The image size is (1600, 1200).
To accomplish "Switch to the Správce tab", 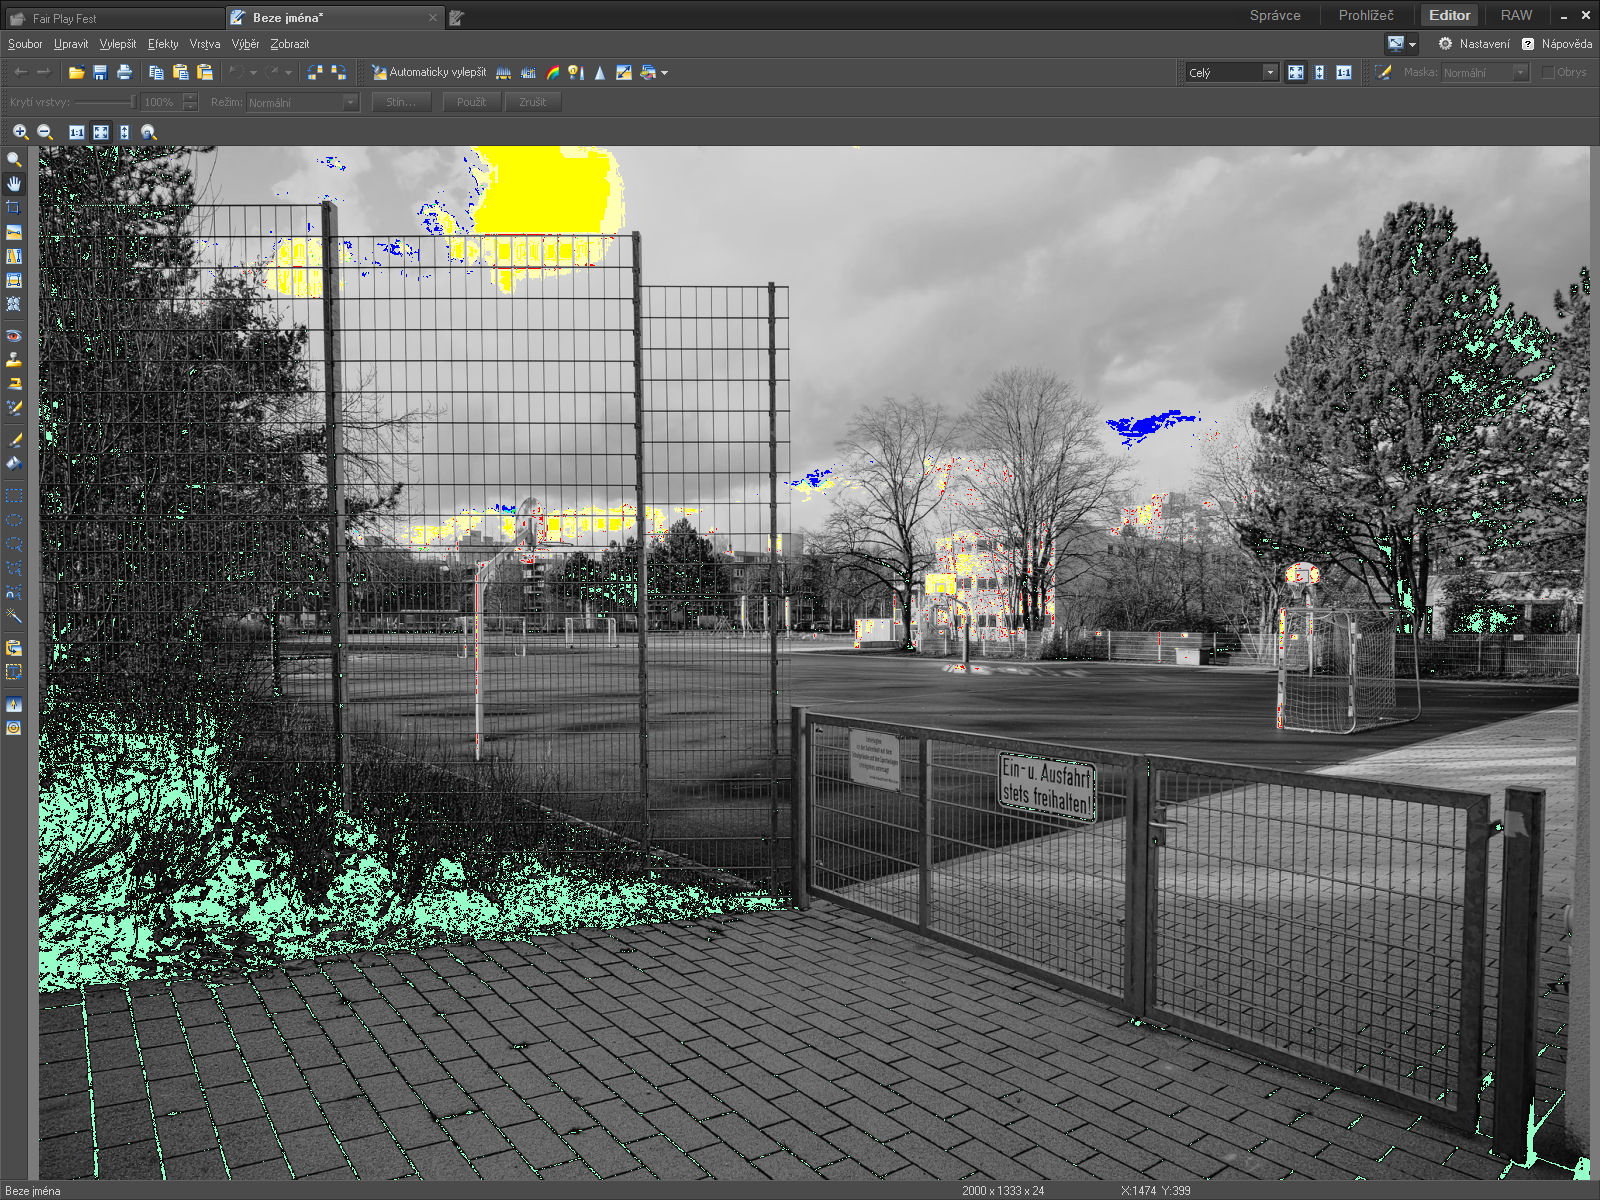I will [1275, 15].
